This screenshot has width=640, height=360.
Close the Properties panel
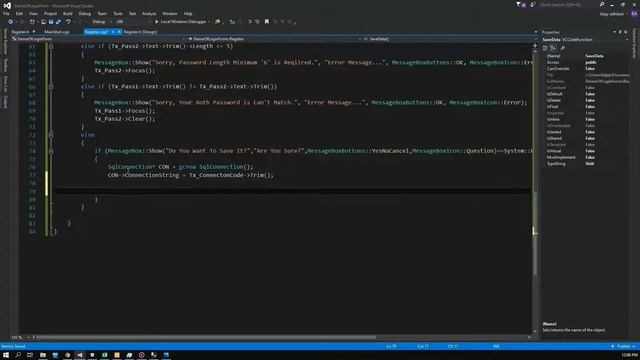coord(626,32)
